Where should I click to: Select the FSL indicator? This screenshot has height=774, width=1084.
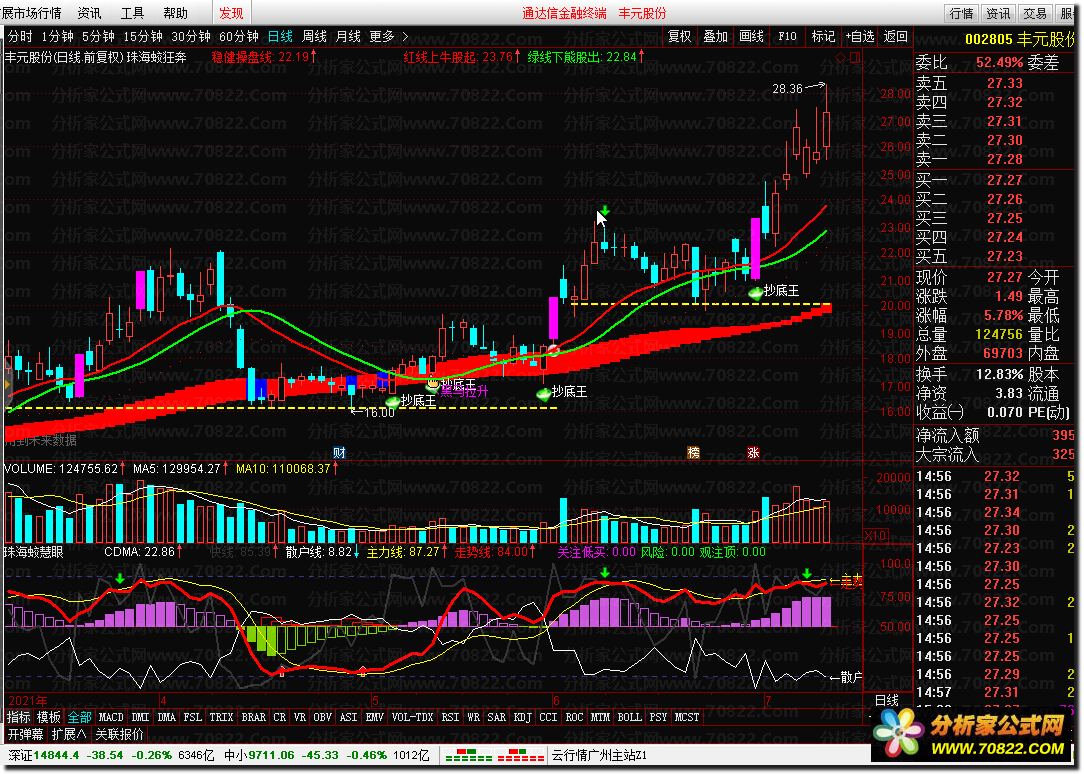[193, 717]
